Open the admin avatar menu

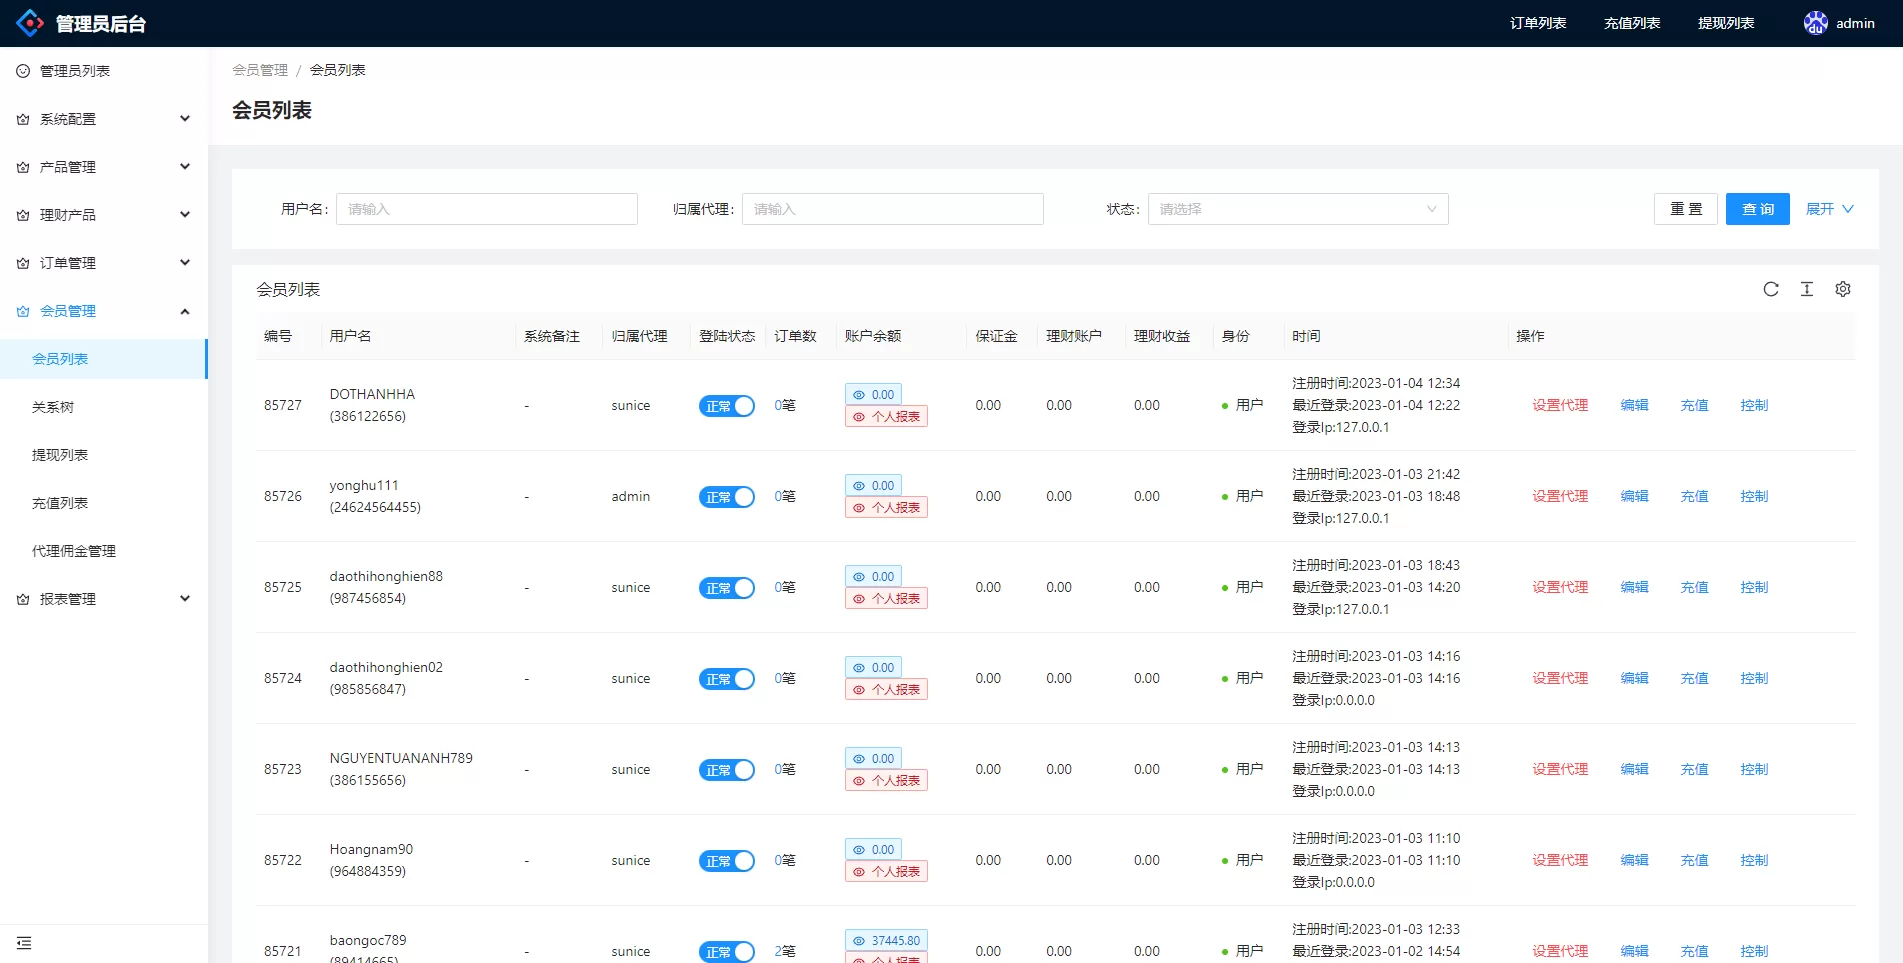[x=1839, y=23]
